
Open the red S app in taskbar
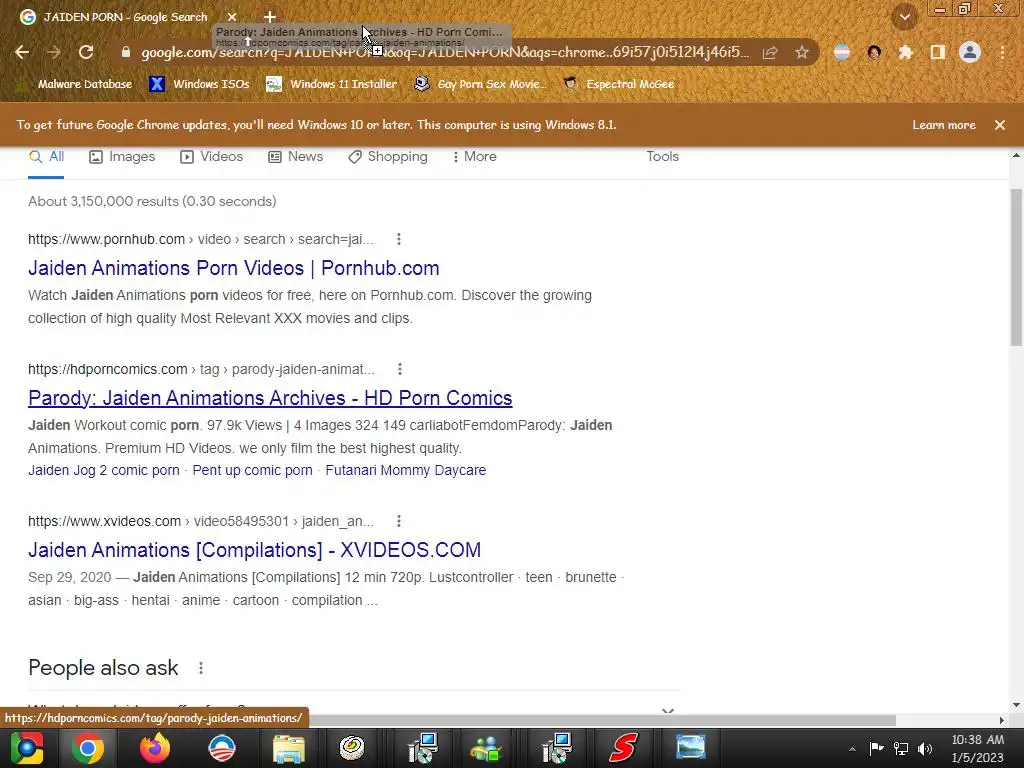pos(624,748)
